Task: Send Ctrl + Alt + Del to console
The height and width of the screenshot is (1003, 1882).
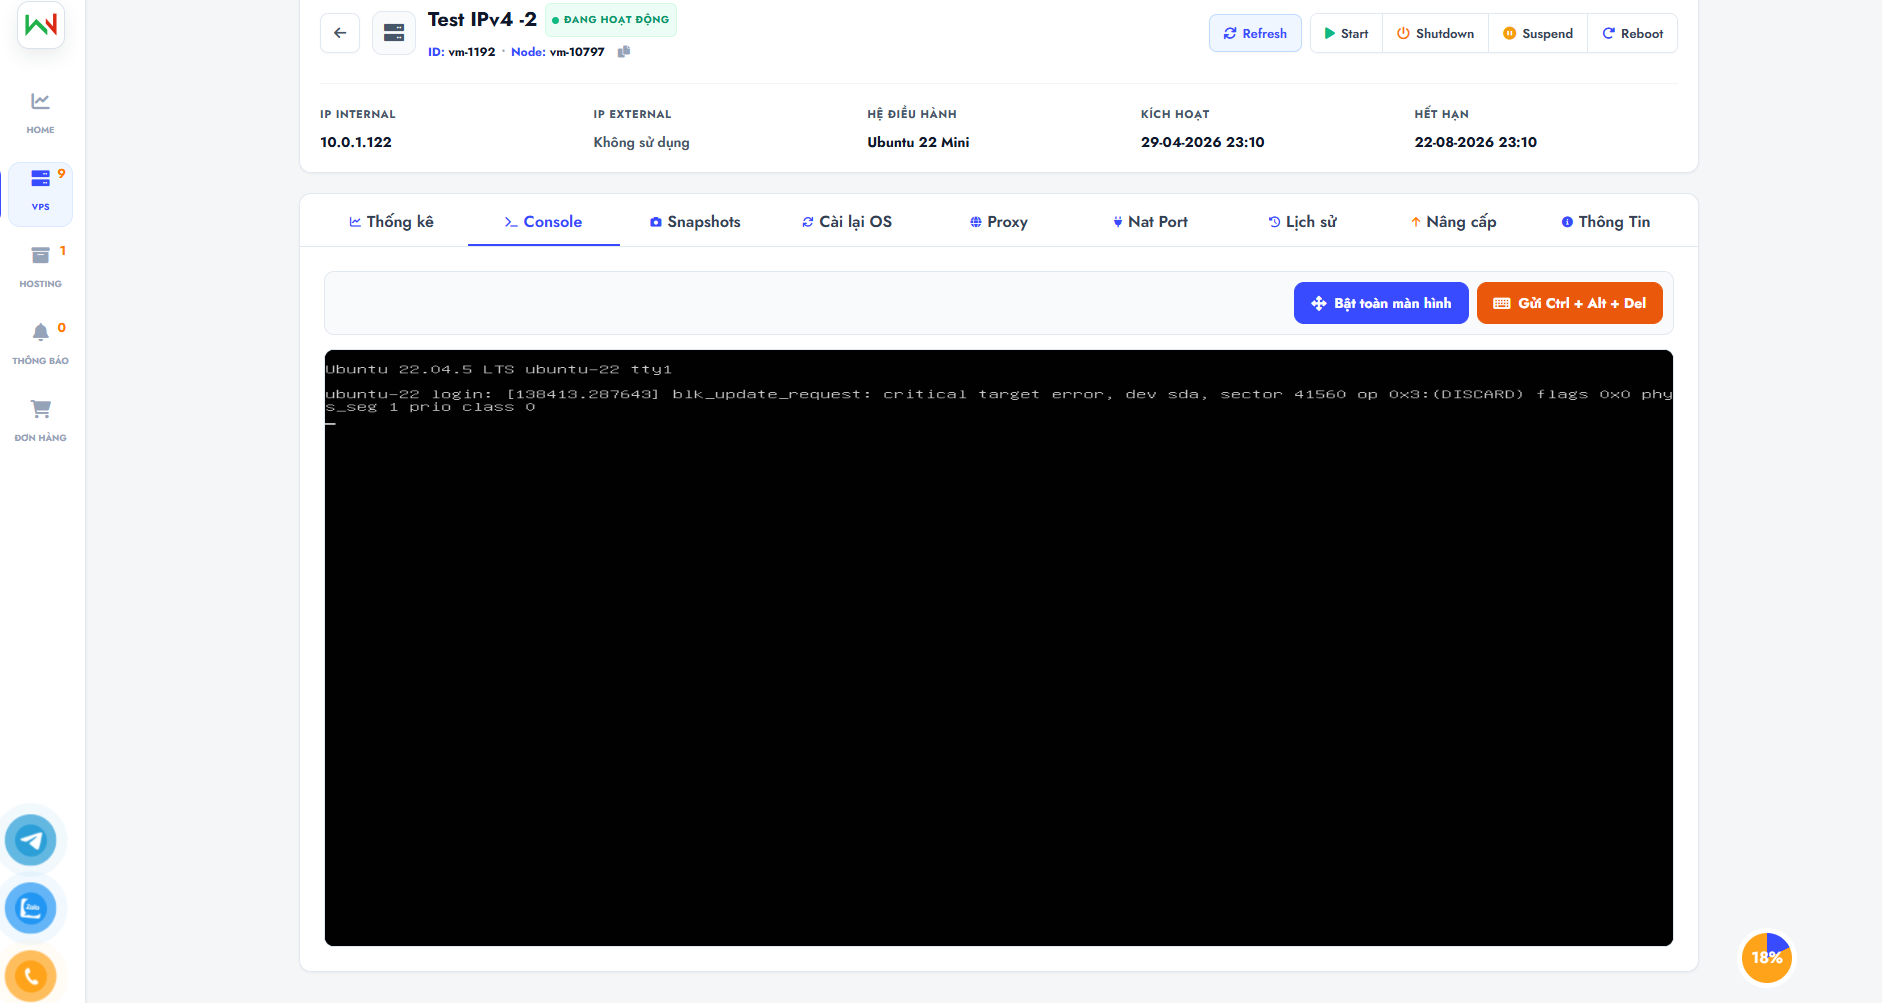Action: (x=1570, y=303)
